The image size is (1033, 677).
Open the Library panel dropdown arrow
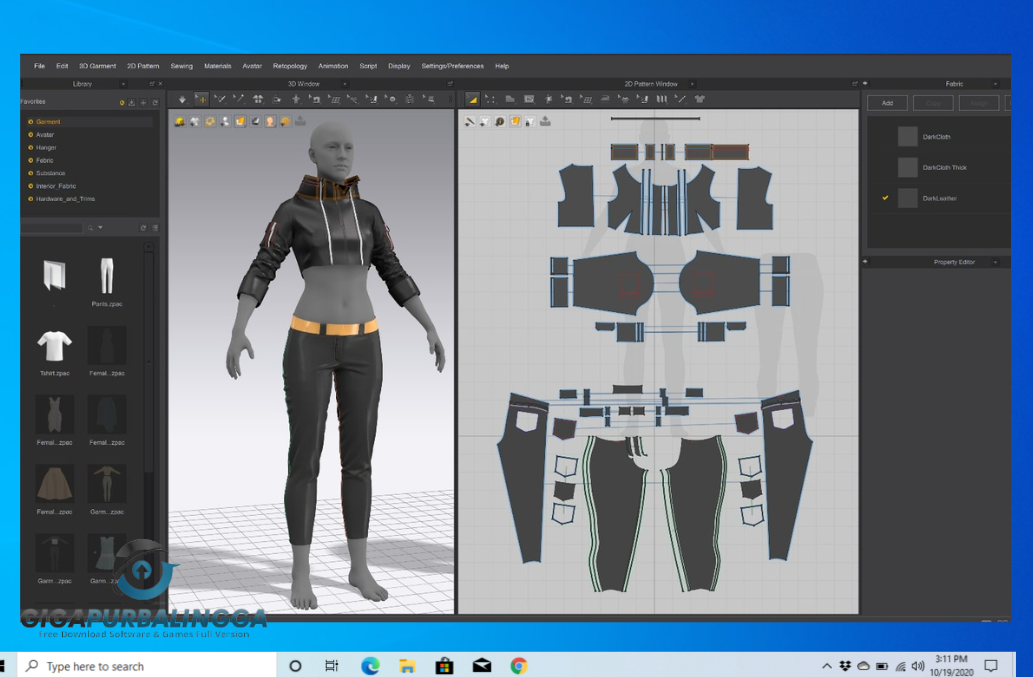tap(123, 84)
